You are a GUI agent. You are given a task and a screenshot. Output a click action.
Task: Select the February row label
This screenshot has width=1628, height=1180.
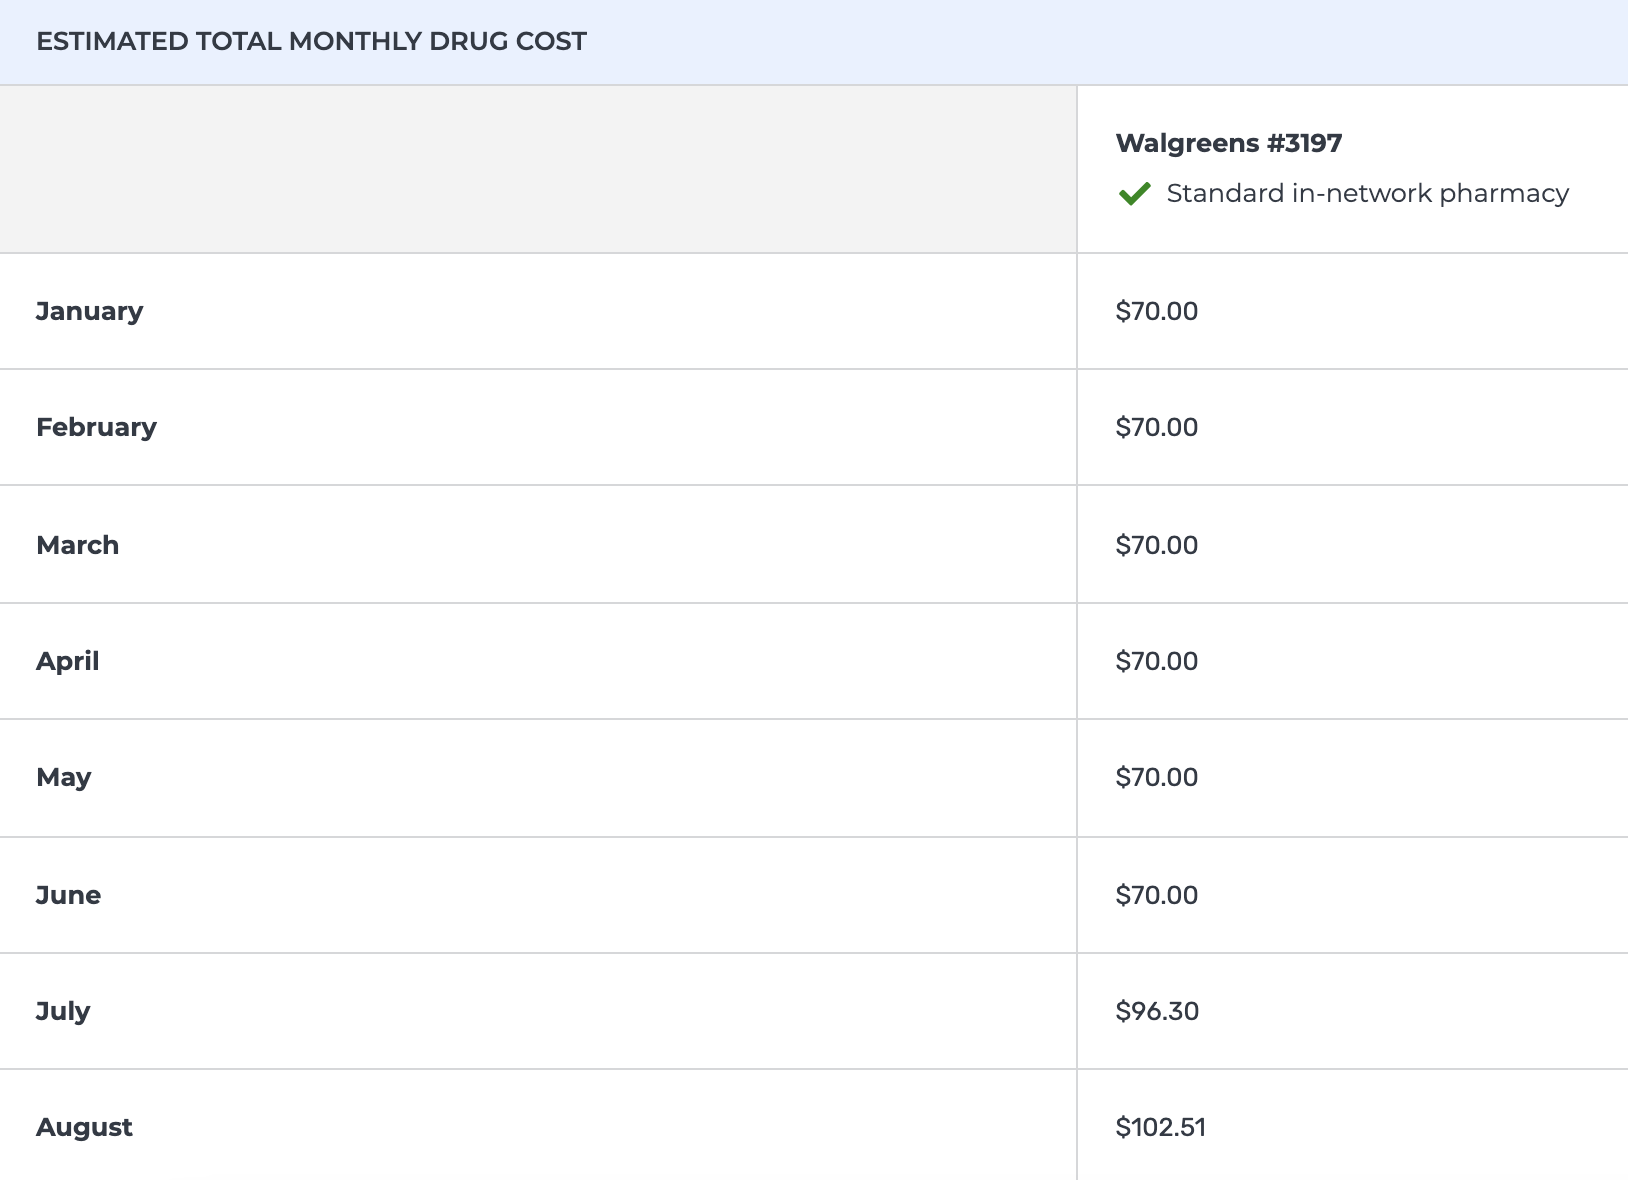coord(96,427)
